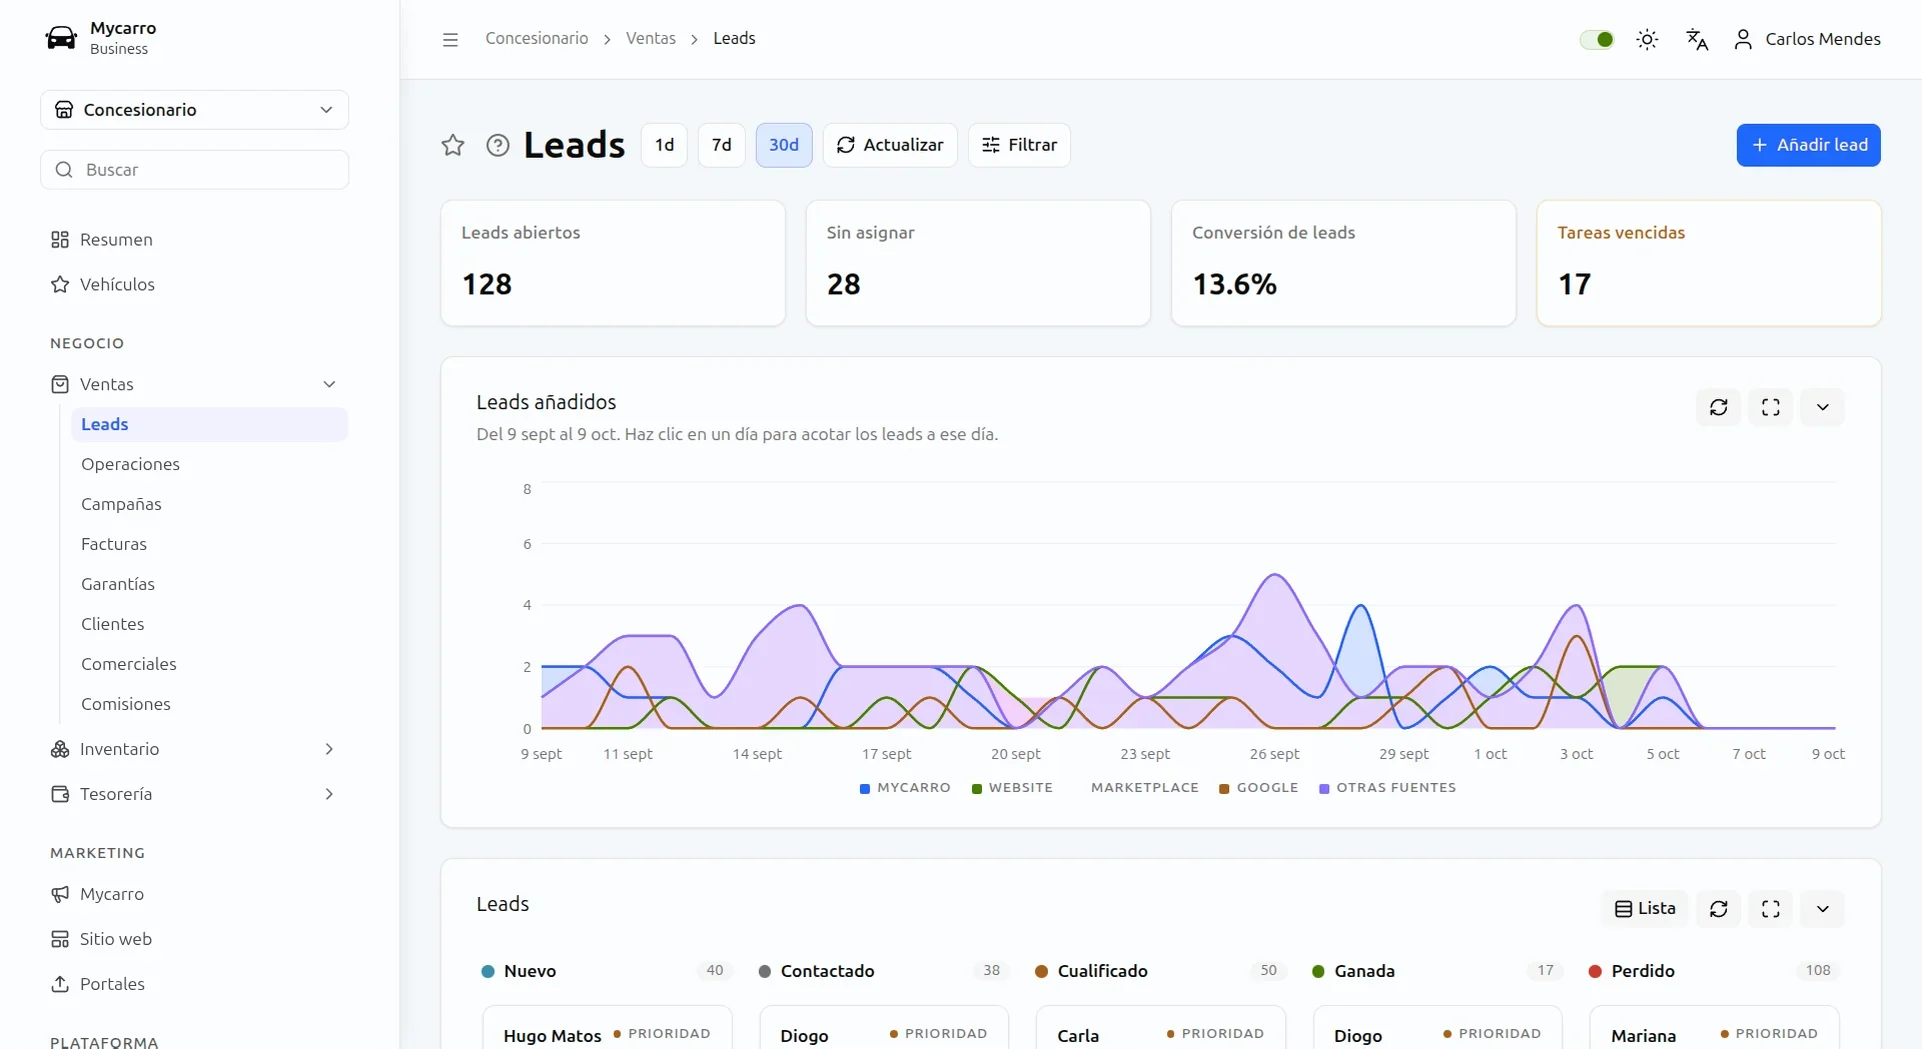Expand the Leads añadidos chart to fullscreen
1922x1049 pixels.
[x=1771, y=407]
